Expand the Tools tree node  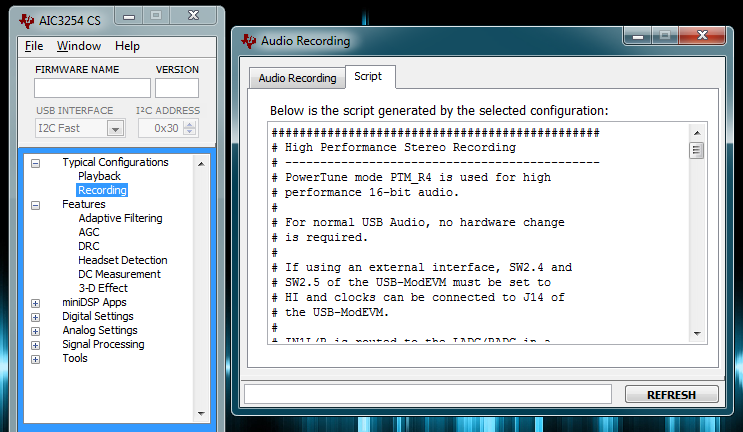click(x=36, y=359)
